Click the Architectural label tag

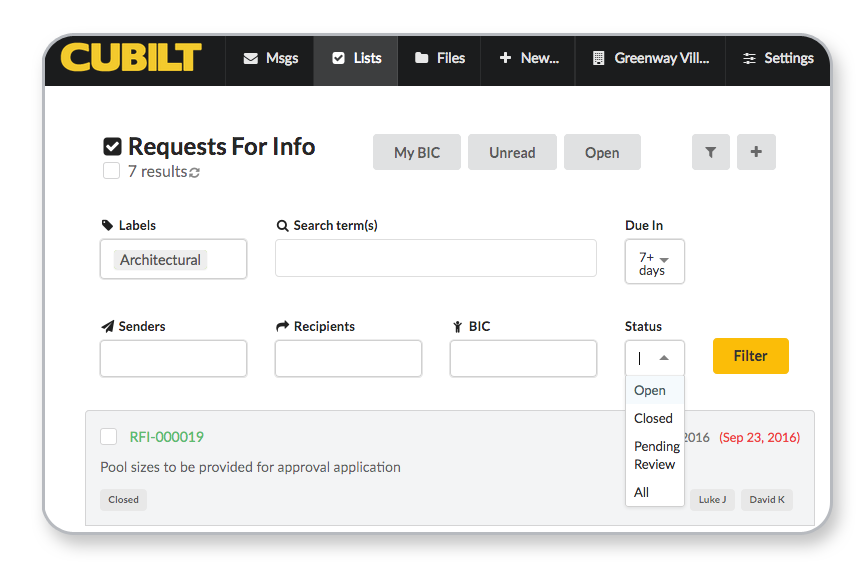click(x=160, y=260)
